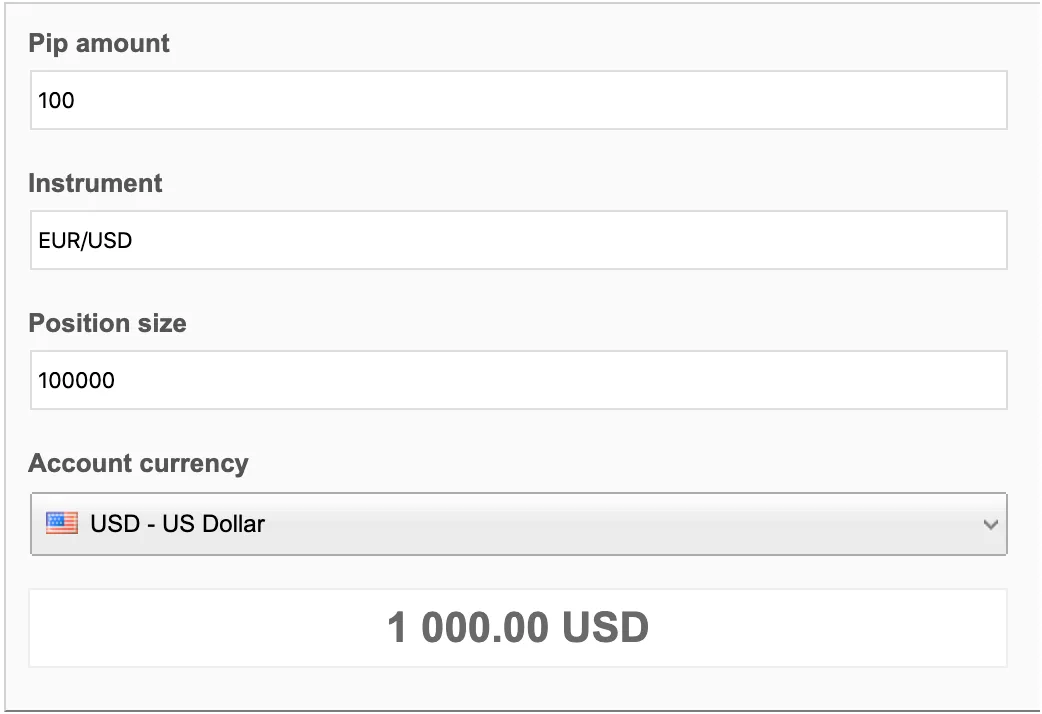Click the 1 000.00 USD result box
Screen dimensions: 1042x714
[518, 628]
